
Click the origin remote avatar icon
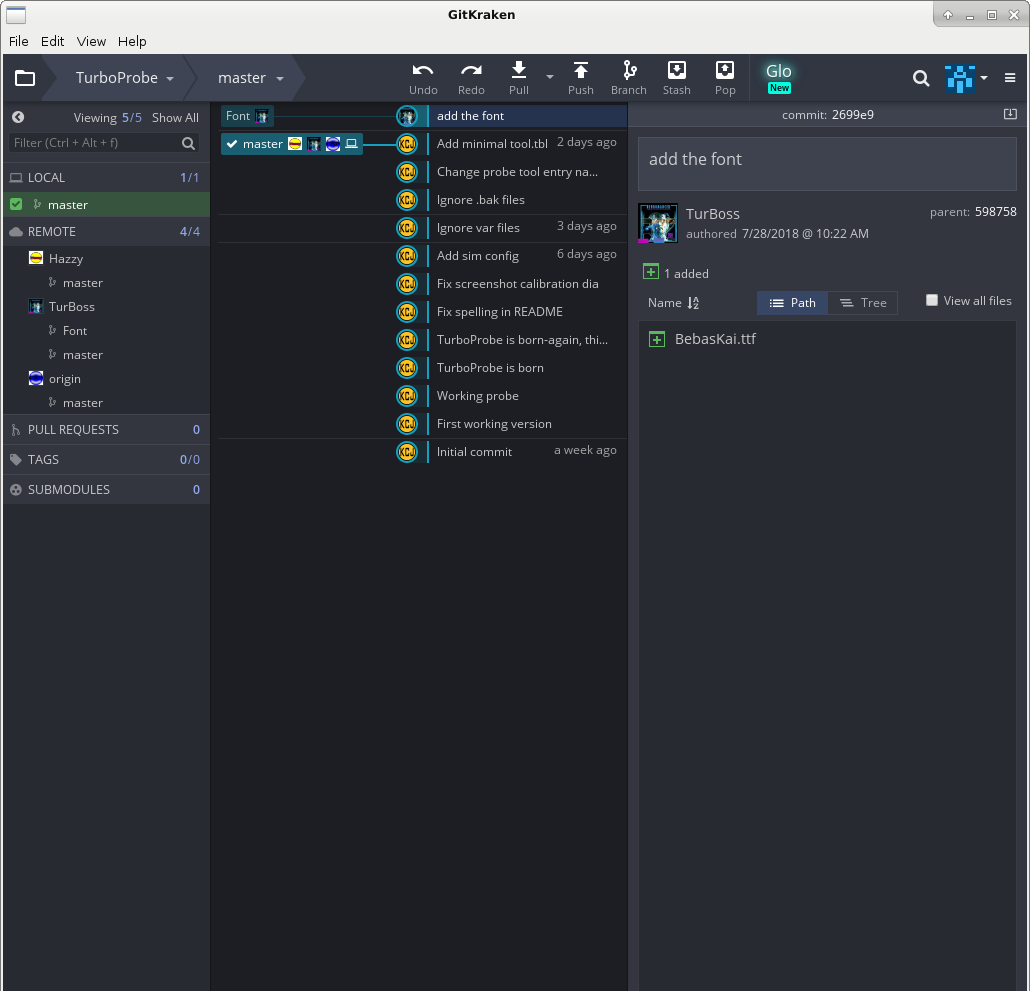point(36,378)
